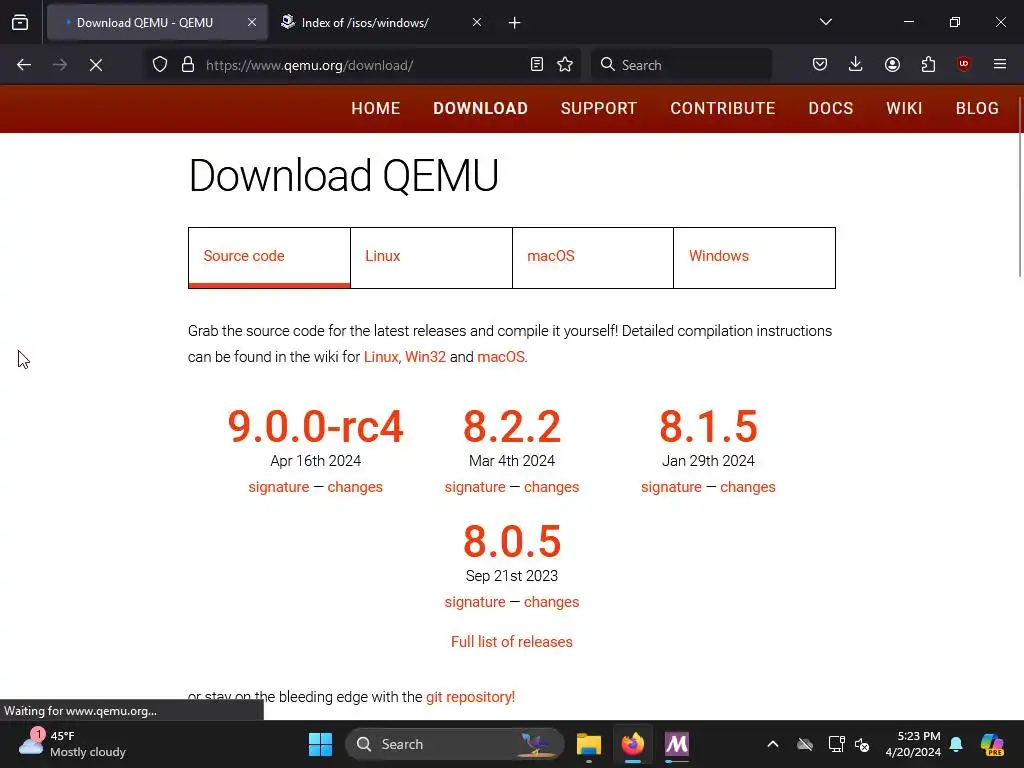Open Firefox application hamburger menu

click(1000, 64)
